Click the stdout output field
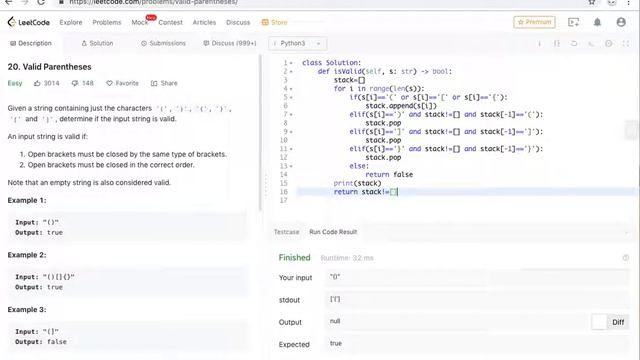 coord(477,300)
